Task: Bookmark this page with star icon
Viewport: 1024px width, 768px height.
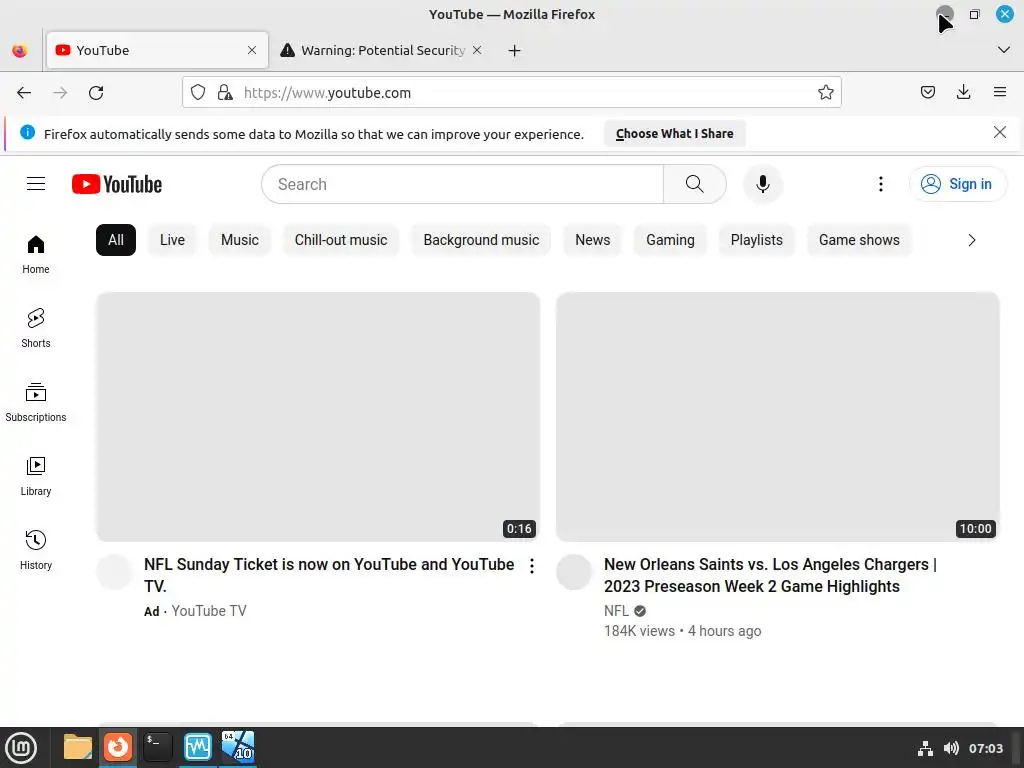Action: [825, 93]
